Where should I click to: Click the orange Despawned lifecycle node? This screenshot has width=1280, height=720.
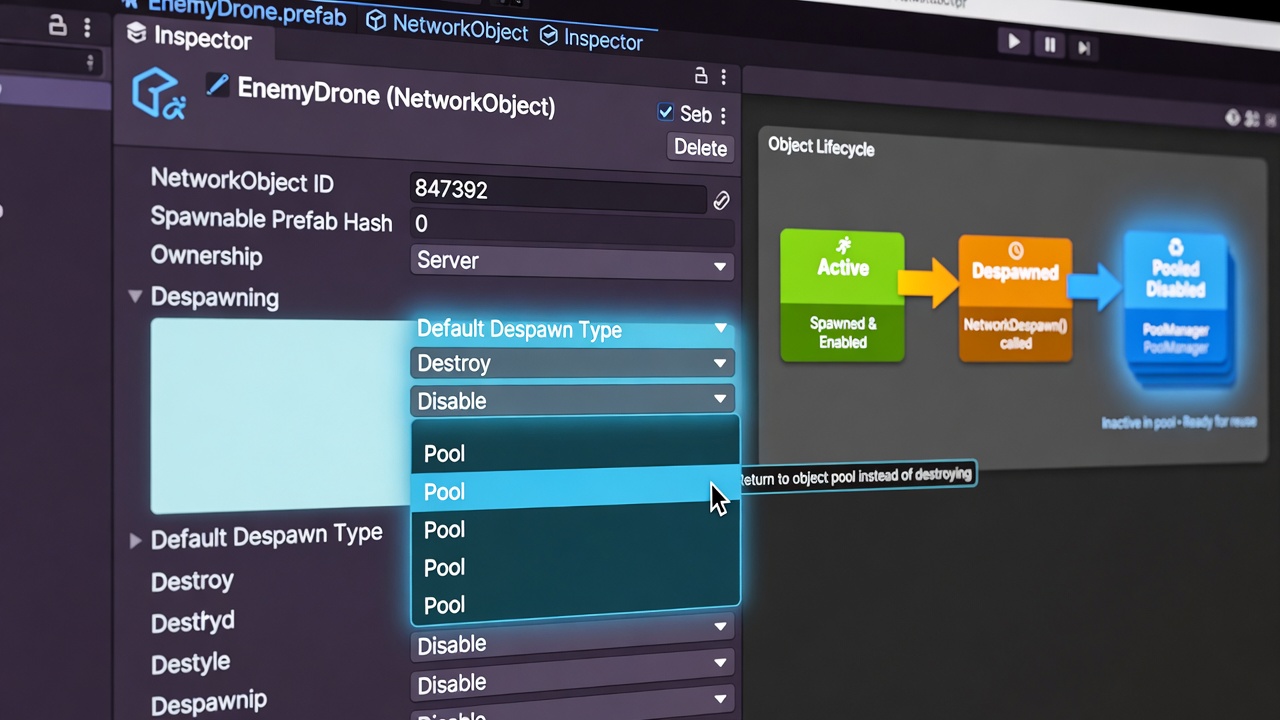tap(1015, 298)
